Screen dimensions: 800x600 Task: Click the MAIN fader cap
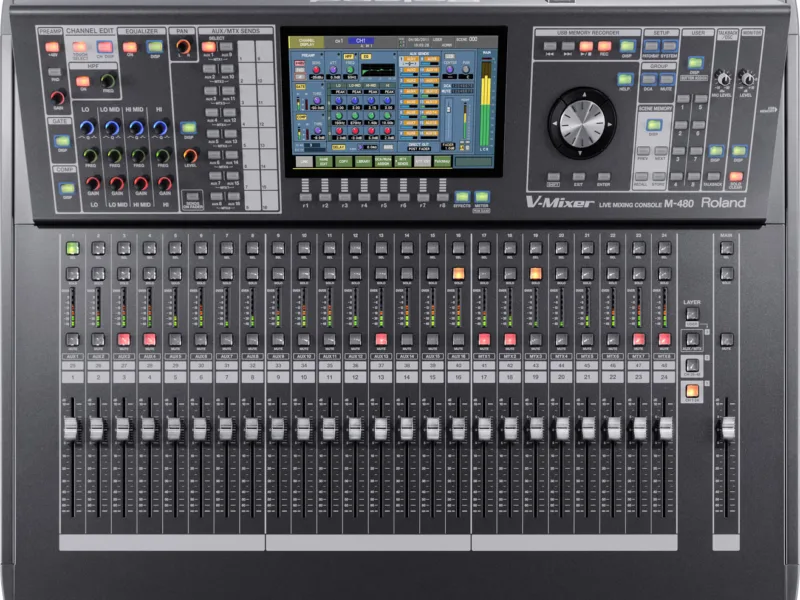[728, 428]
